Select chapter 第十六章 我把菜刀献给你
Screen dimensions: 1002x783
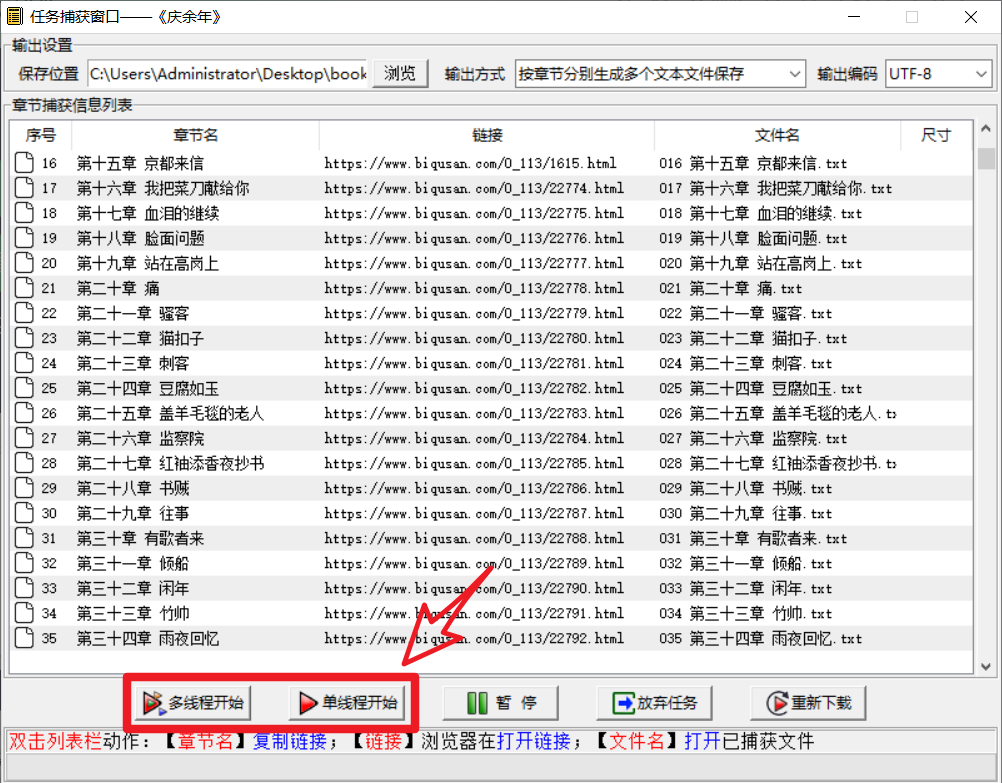point(163,188)
